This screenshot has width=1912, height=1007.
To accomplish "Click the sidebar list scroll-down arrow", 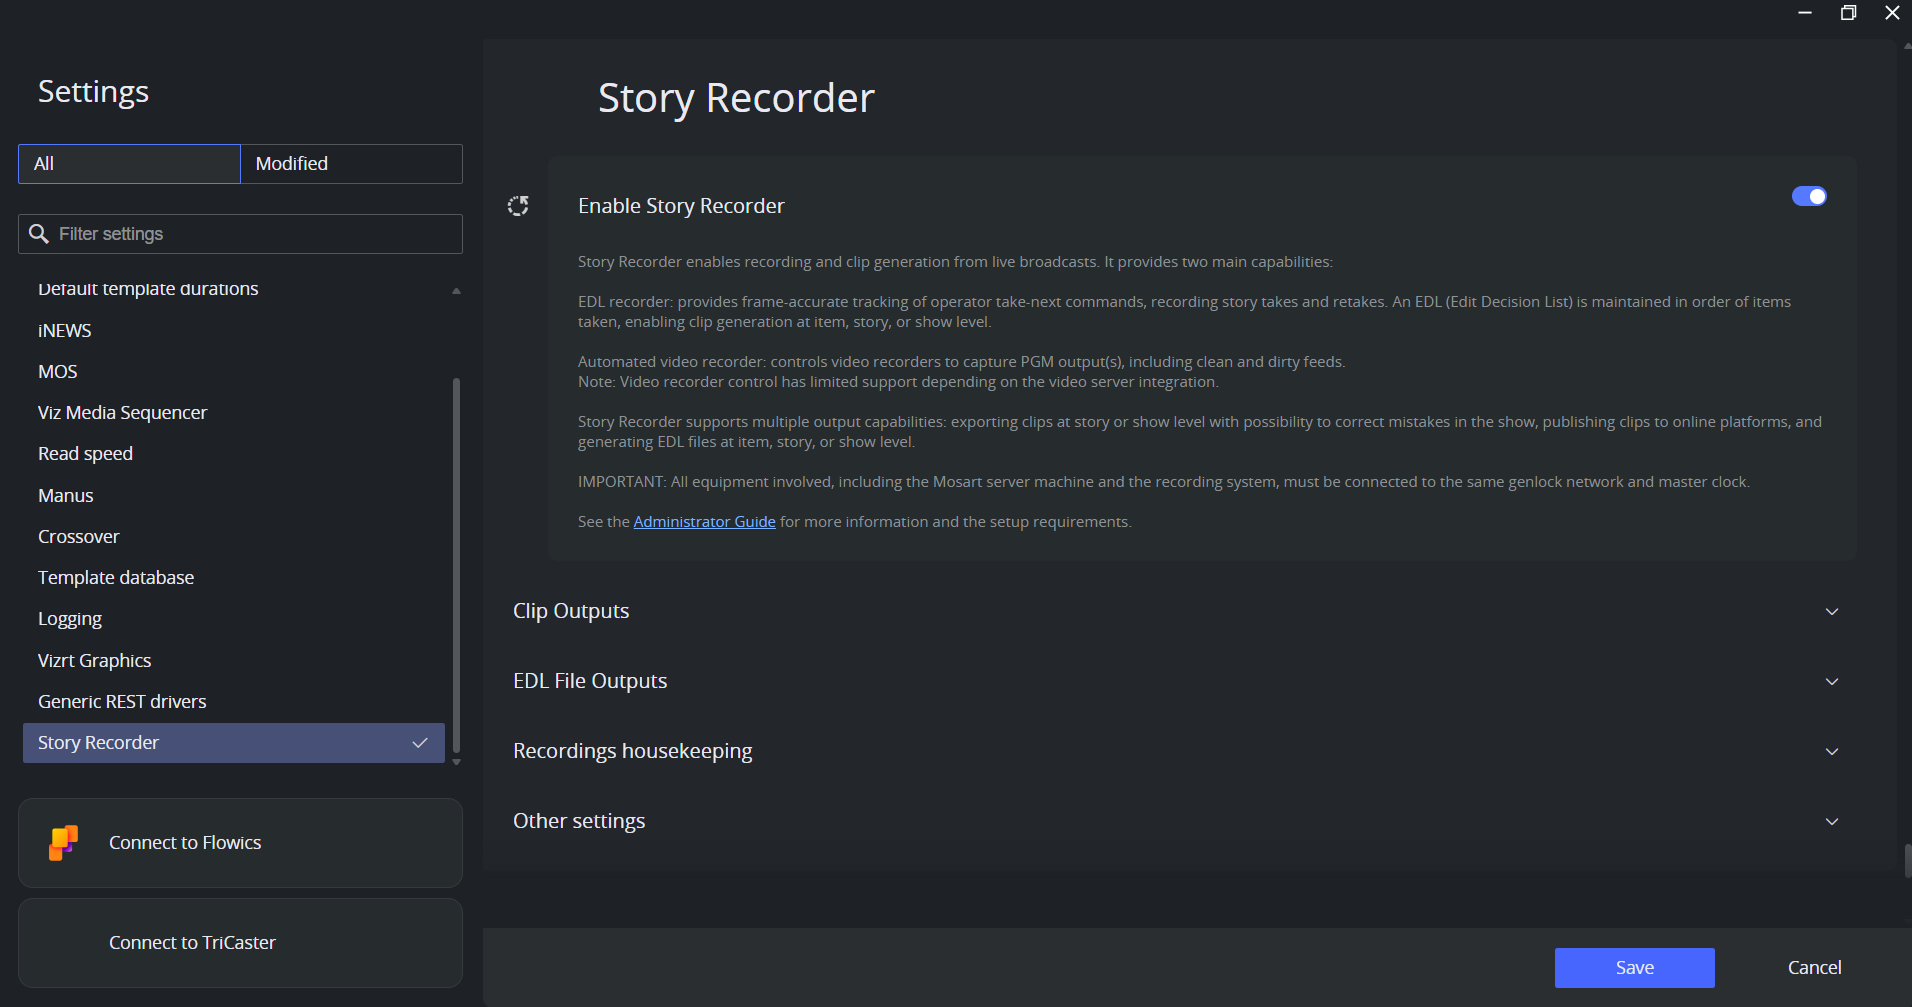I will pyautogui.click(x=456, y=762).
